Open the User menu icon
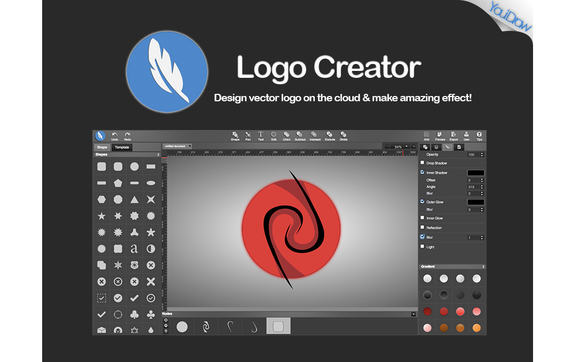The height and width of the screenshot is (362, 580). (x=466, y=136)
